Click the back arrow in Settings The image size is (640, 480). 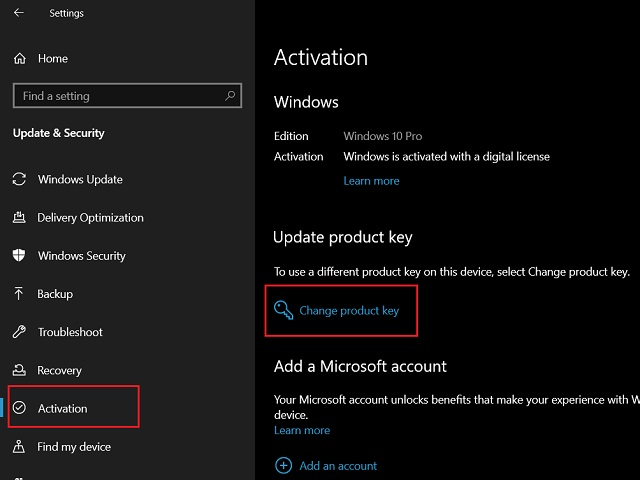(19, 13)
